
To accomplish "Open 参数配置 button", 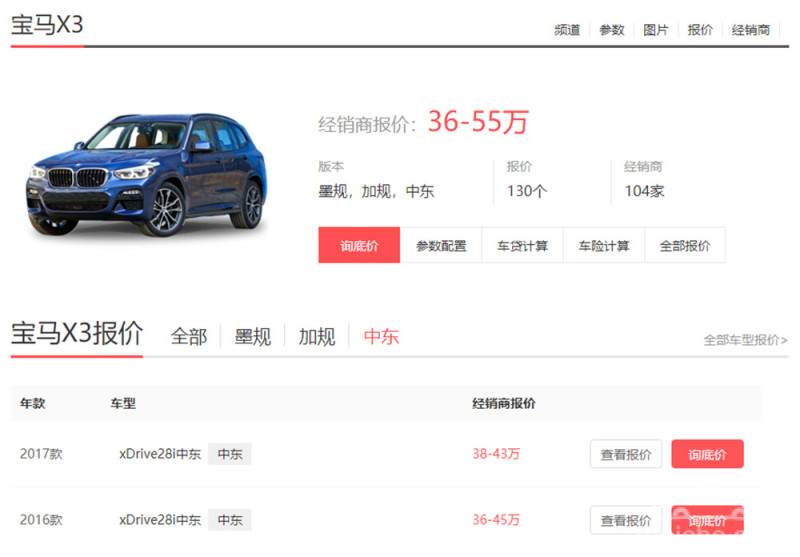I will coord(441,245).
